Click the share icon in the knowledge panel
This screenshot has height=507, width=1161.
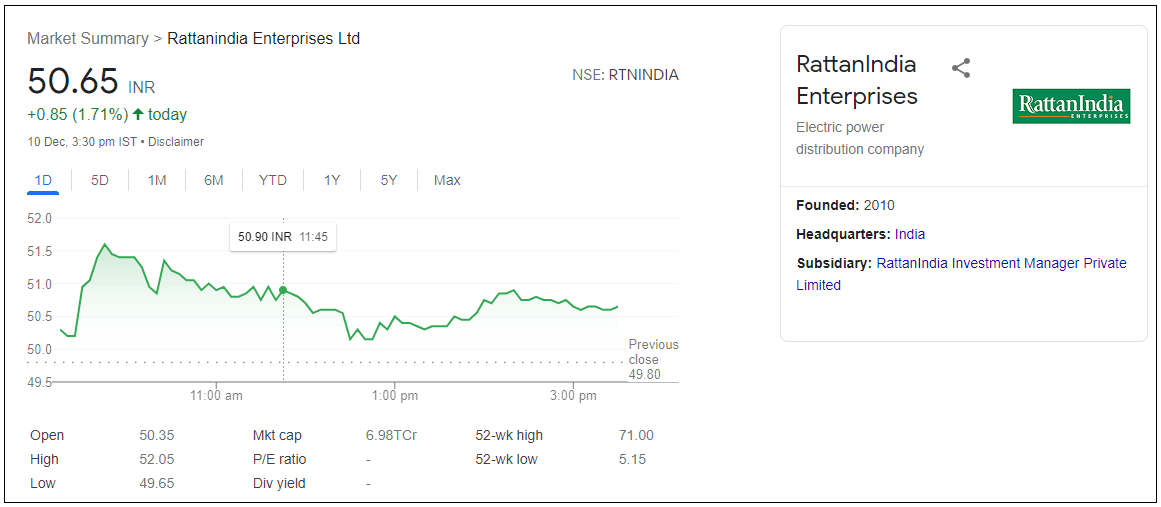[x=960, y=69]
